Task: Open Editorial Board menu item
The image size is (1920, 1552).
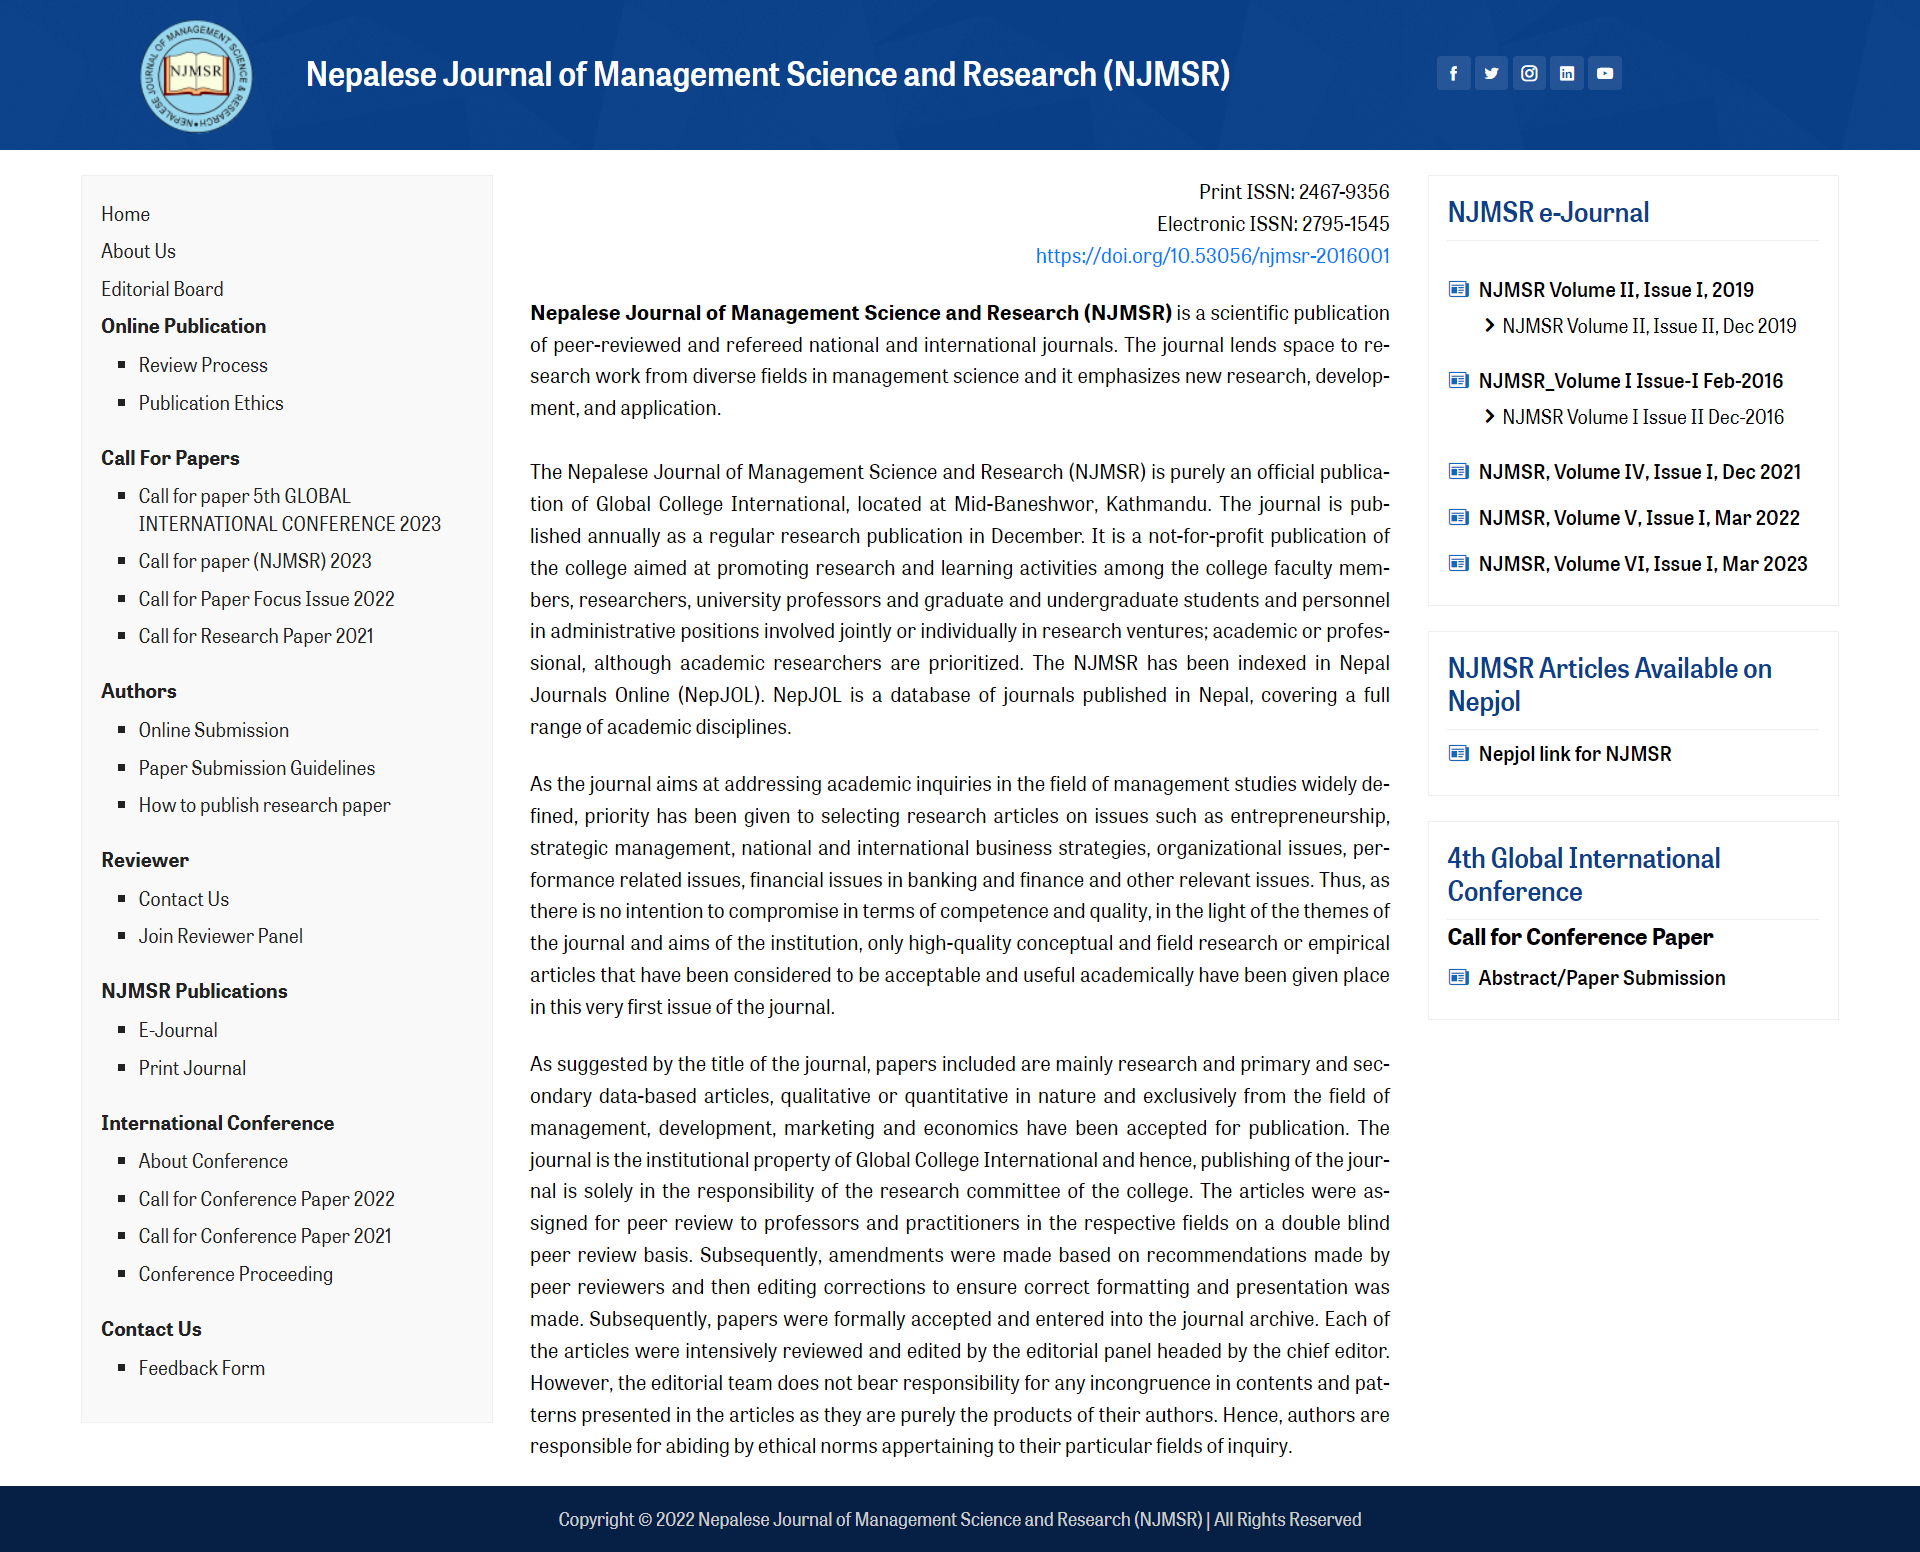Action: click(x=162, y=289)
